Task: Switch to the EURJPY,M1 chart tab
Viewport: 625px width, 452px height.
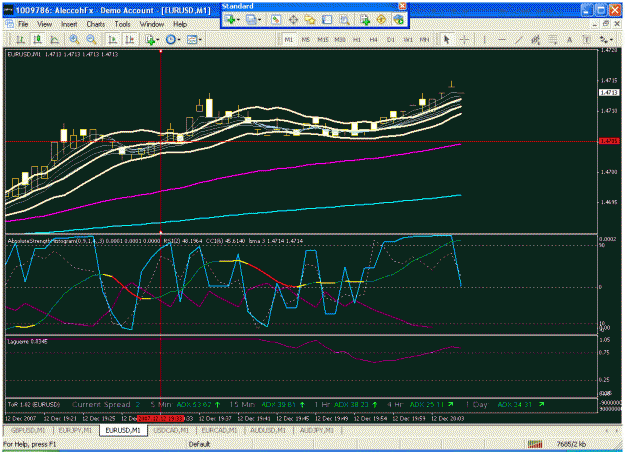Action: [75, 430]
